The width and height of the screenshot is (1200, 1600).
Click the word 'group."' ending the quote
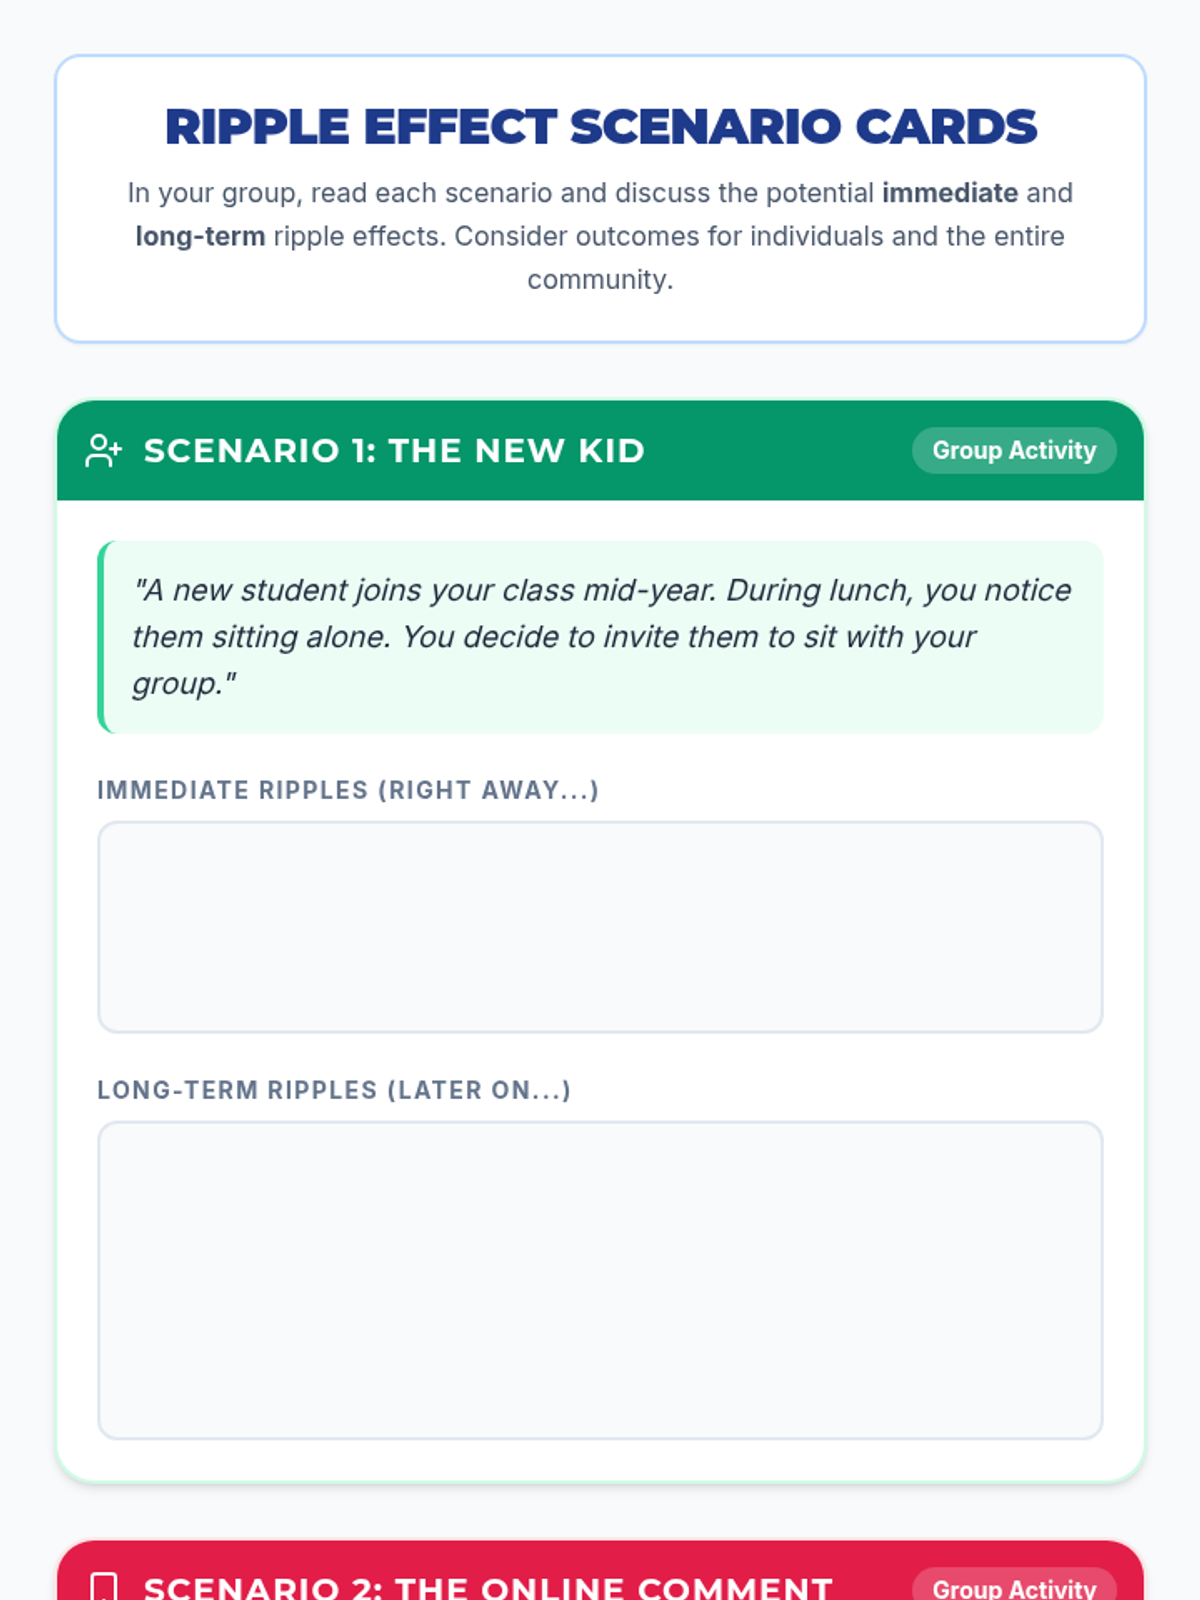click(184, 684)
